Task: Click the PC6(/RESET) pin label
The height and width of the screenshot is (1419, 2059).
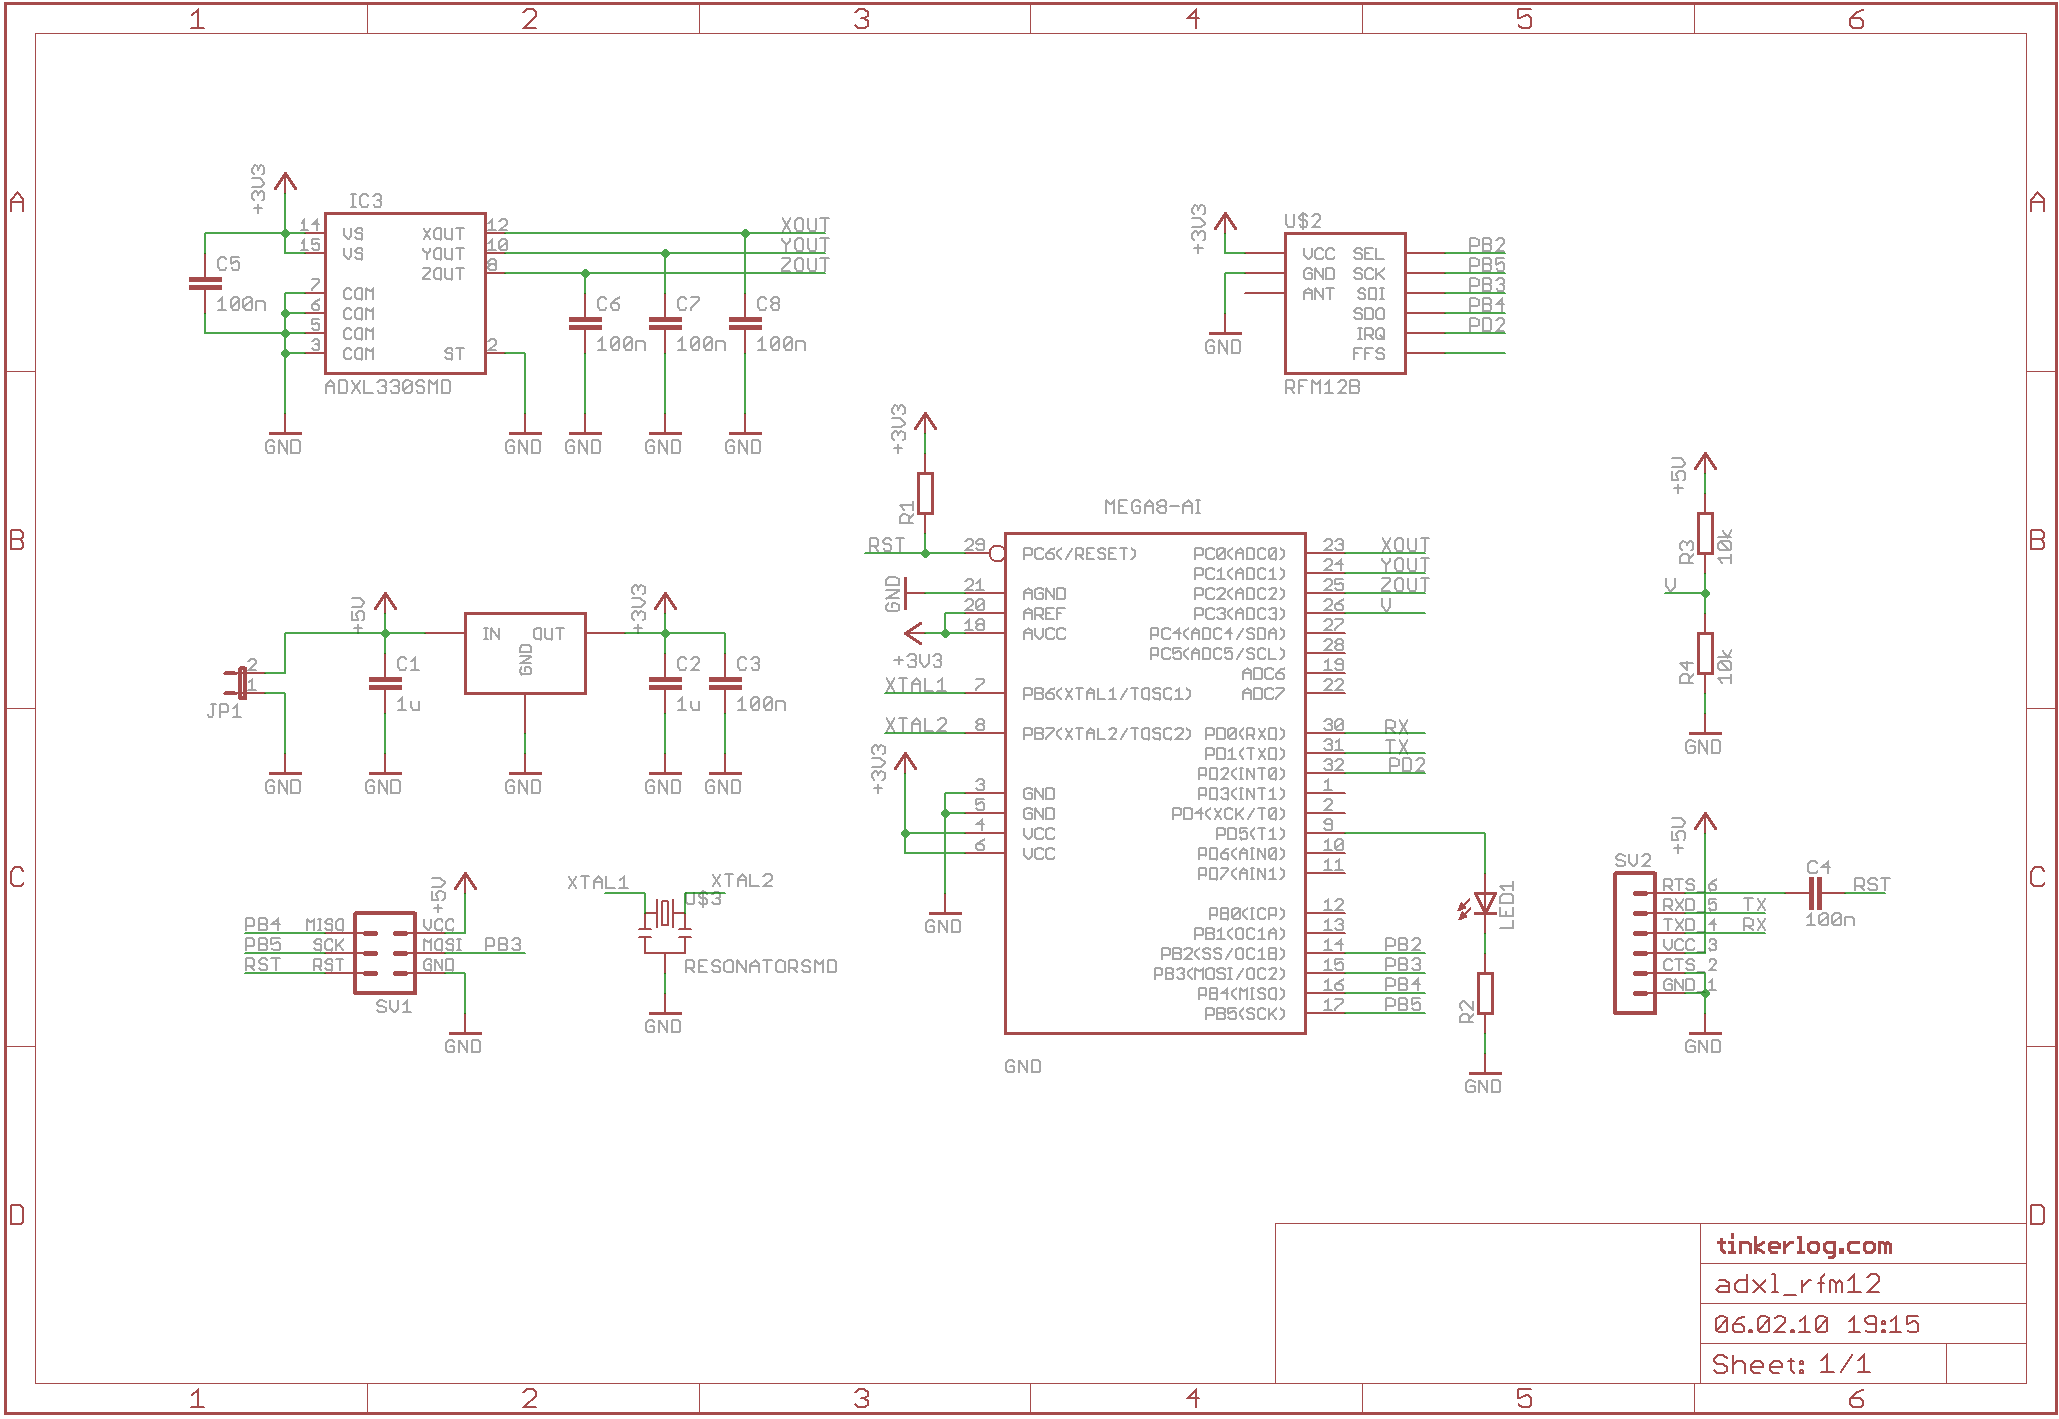Action: pos(1079,553)
